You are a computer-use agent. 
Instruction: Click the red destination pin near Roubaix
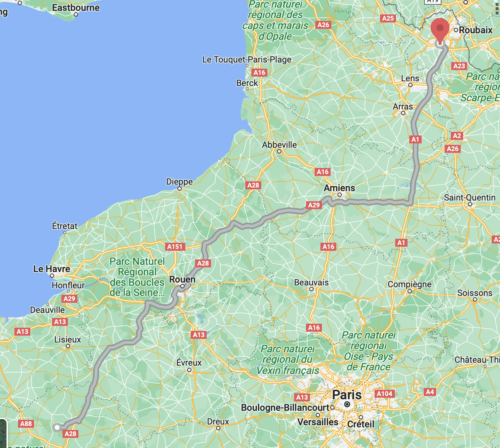click(440, 31)
